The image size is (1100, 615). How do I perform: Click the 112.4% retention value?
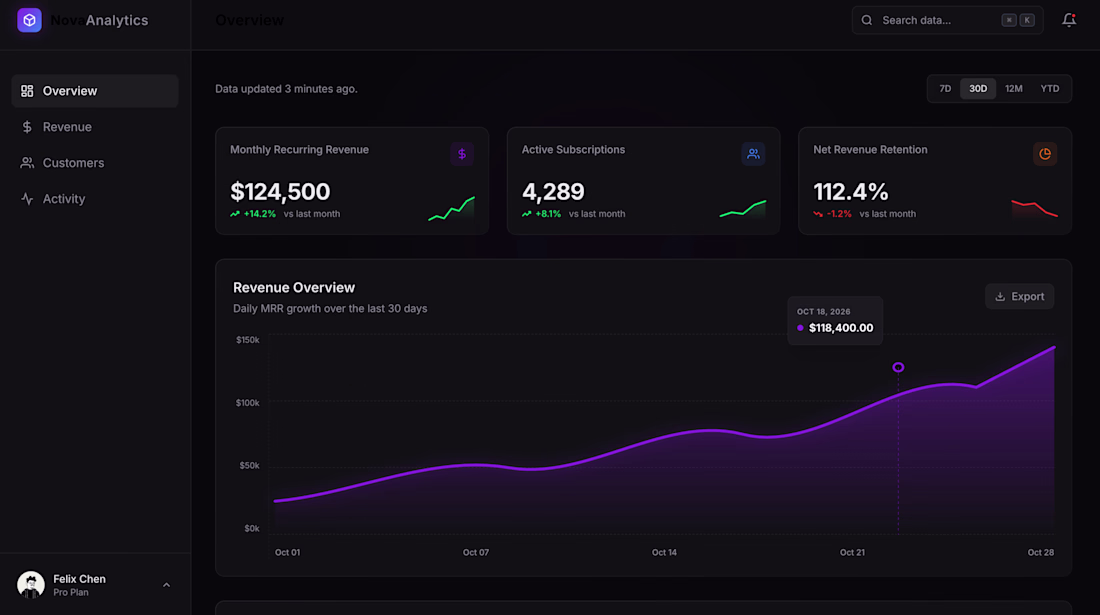click(850, 191)
